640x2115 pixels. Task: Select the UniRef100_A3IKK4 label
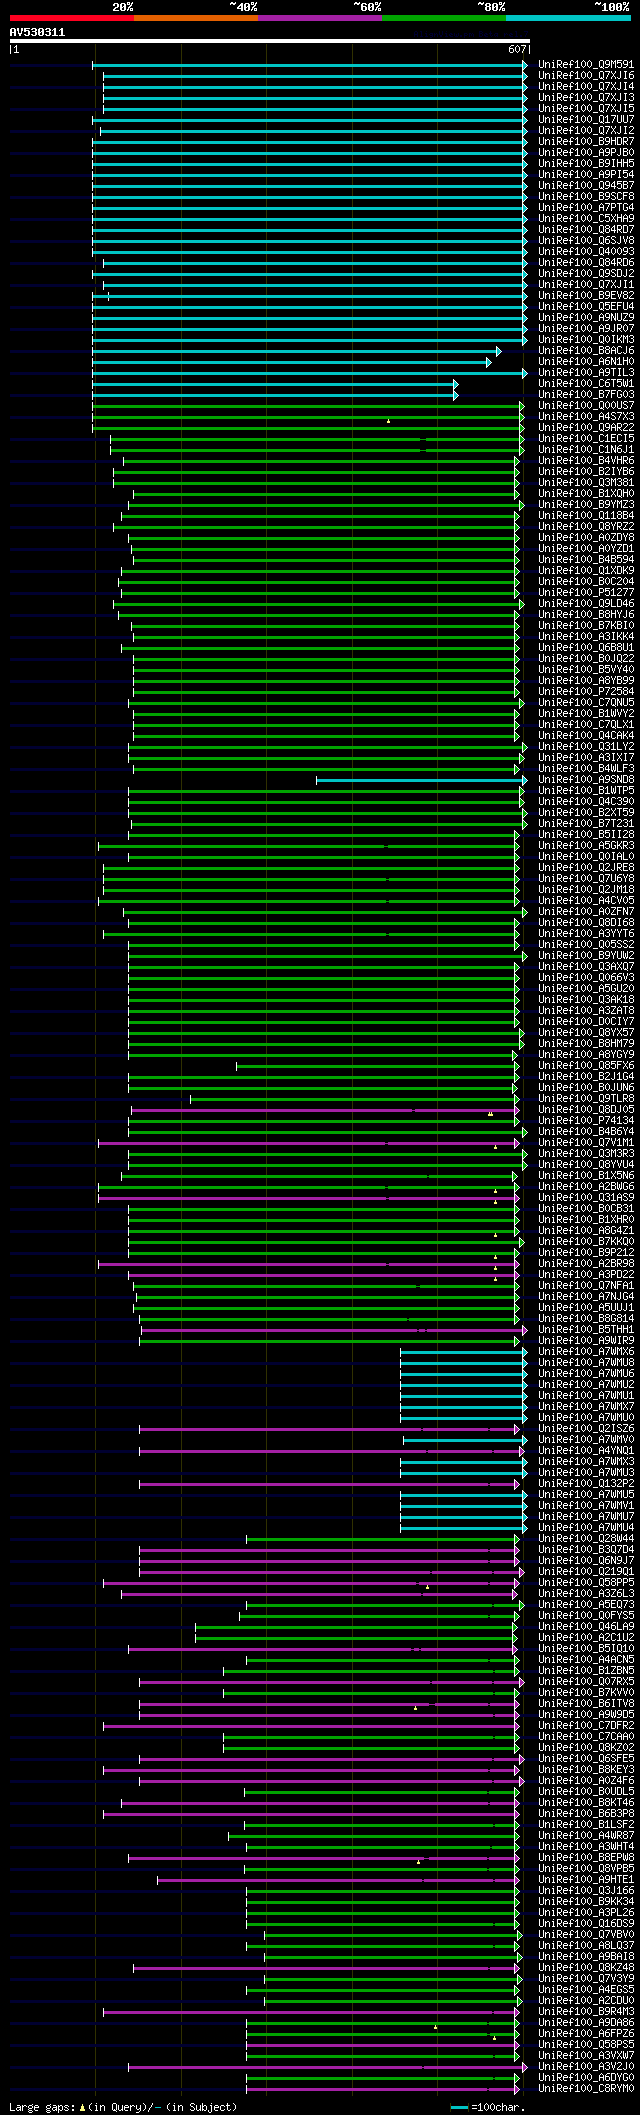pos(586,636)
